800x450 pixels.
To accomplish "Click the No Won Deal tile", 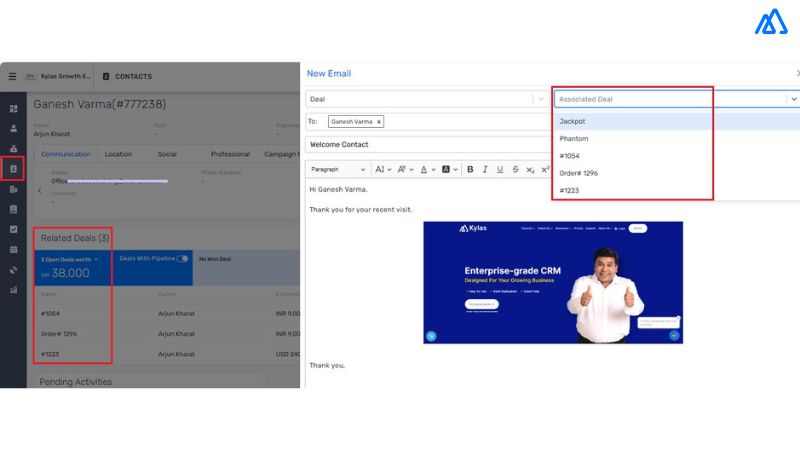I will tap(246, 267).
